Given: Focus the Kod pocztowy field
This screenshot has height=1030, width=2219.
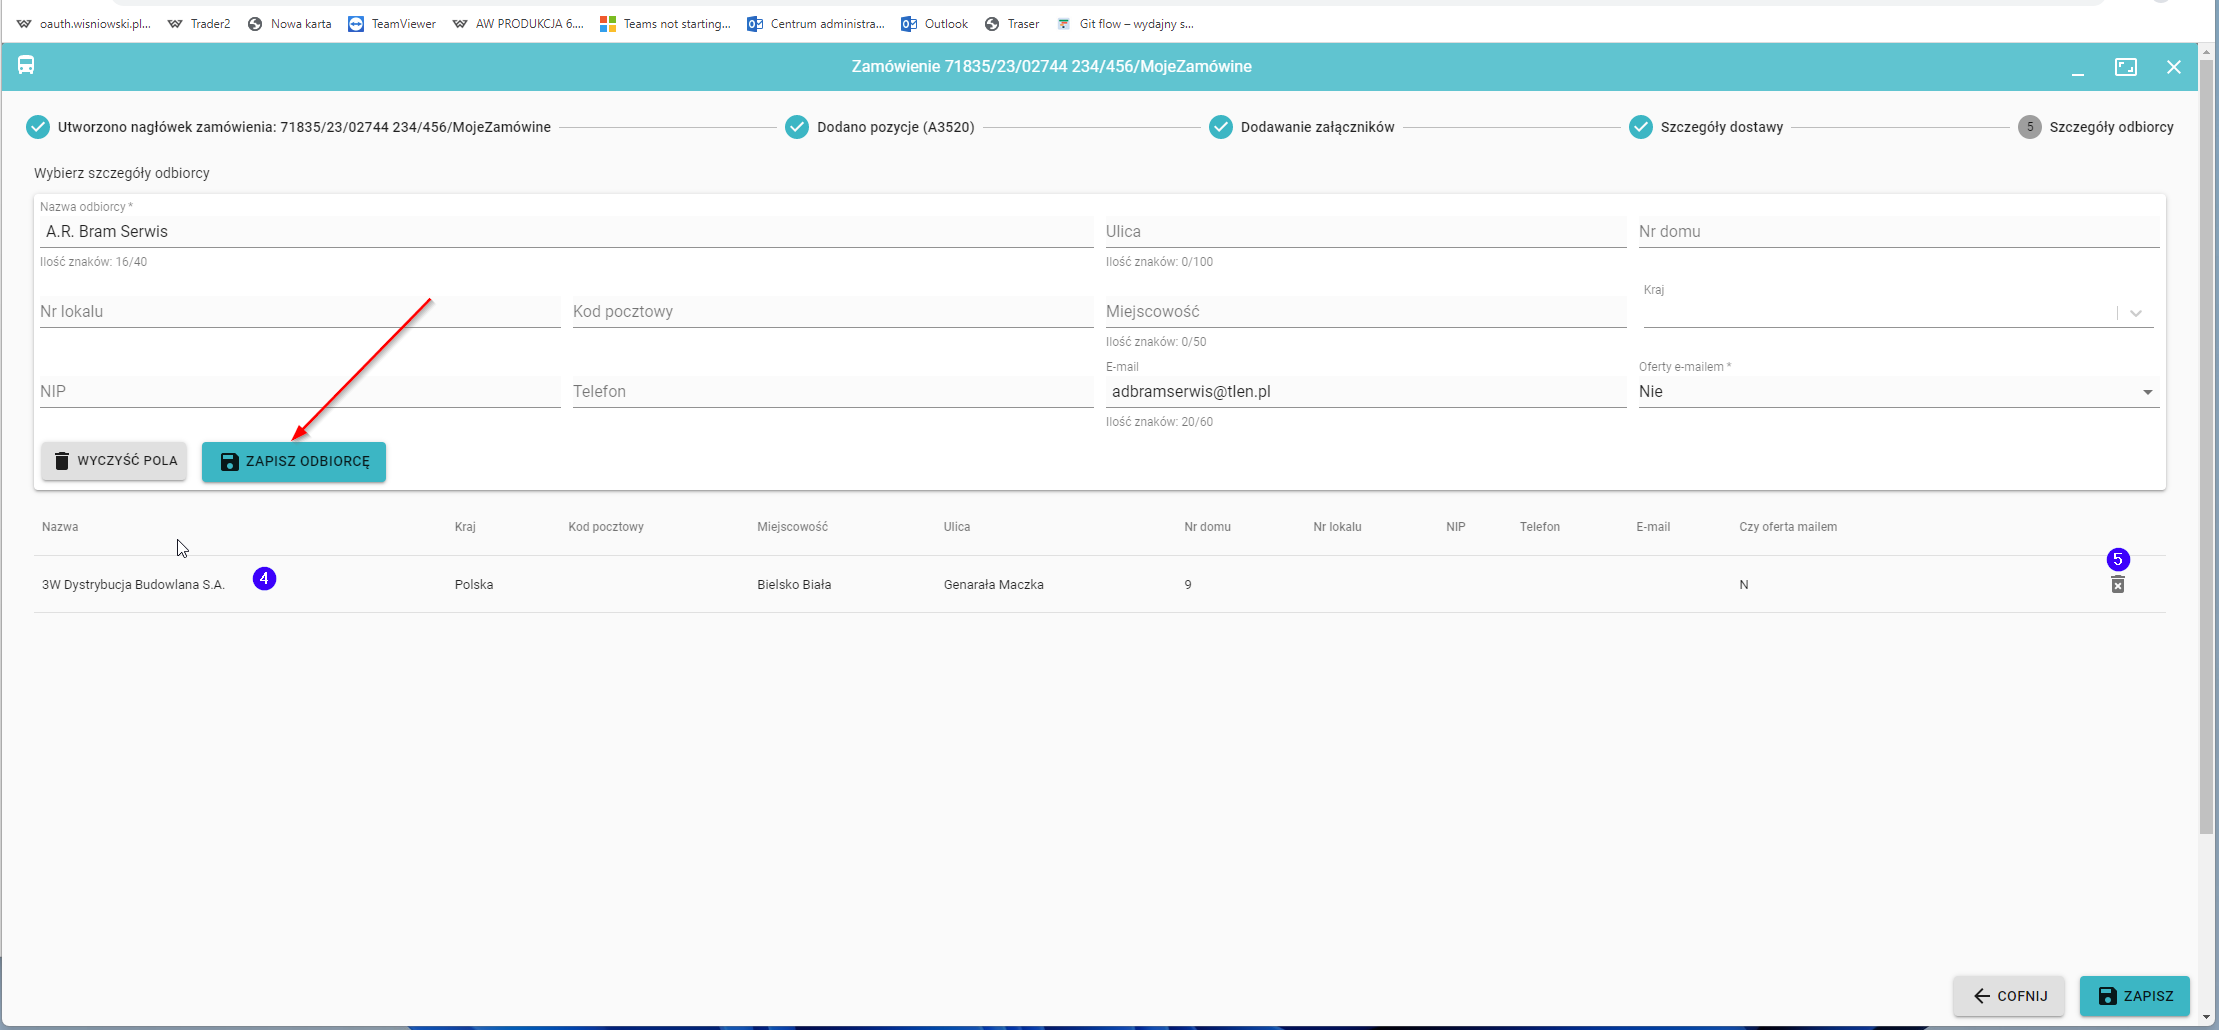Looking at the screenshot, I should click(x=831, y=312).
